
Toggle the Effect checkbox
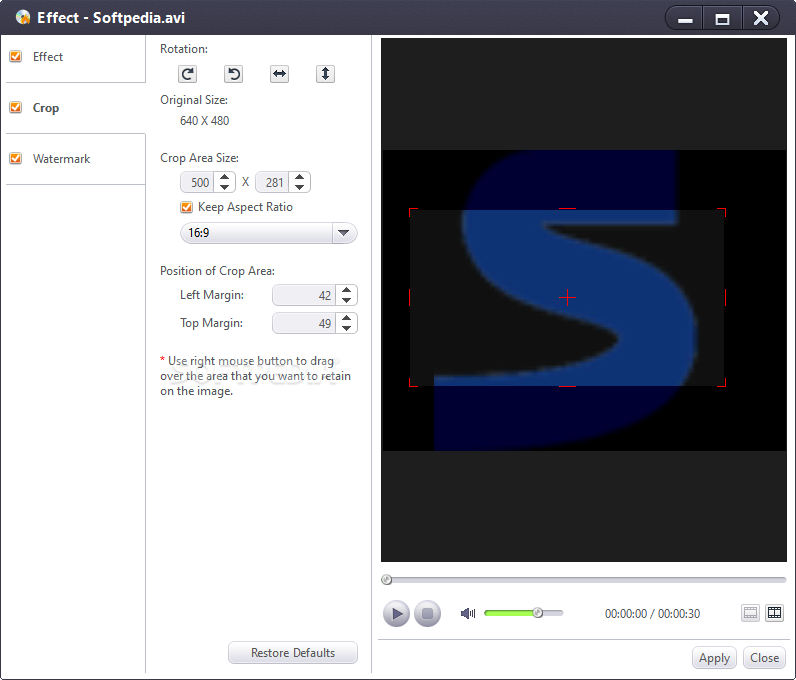coord(16,56)
